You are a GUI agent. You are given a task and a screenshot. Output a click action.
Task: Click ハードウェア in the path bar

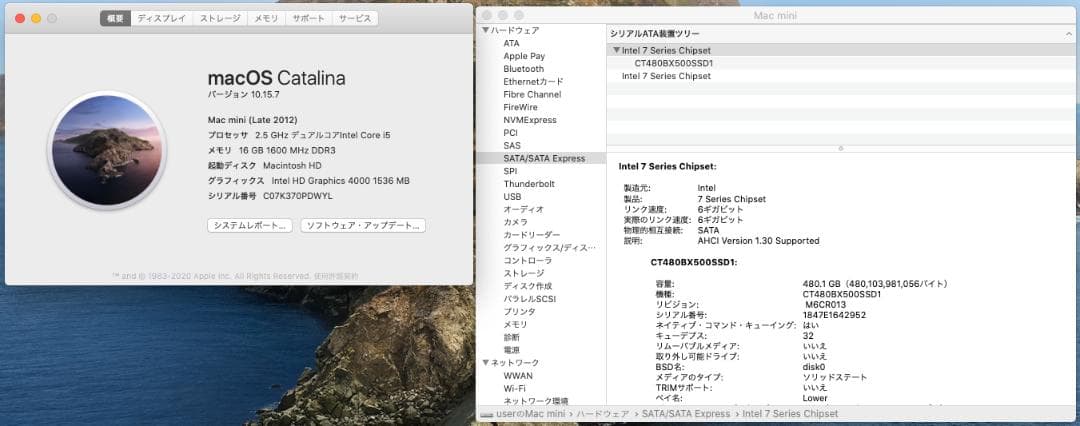tap(602, 414)
